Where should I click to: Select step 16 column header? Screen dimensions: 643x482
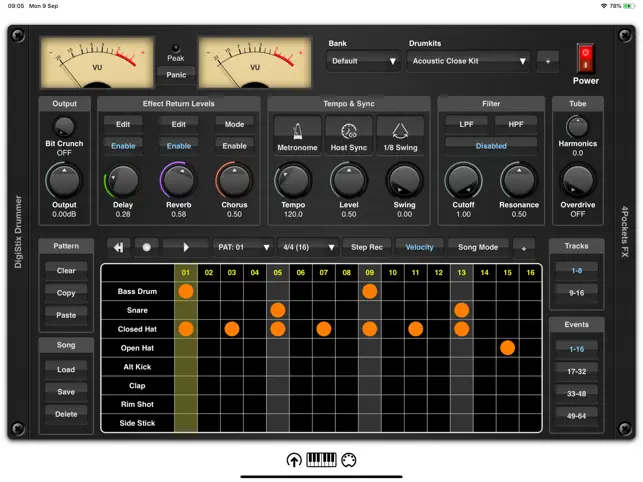click(x=530, y=272)
